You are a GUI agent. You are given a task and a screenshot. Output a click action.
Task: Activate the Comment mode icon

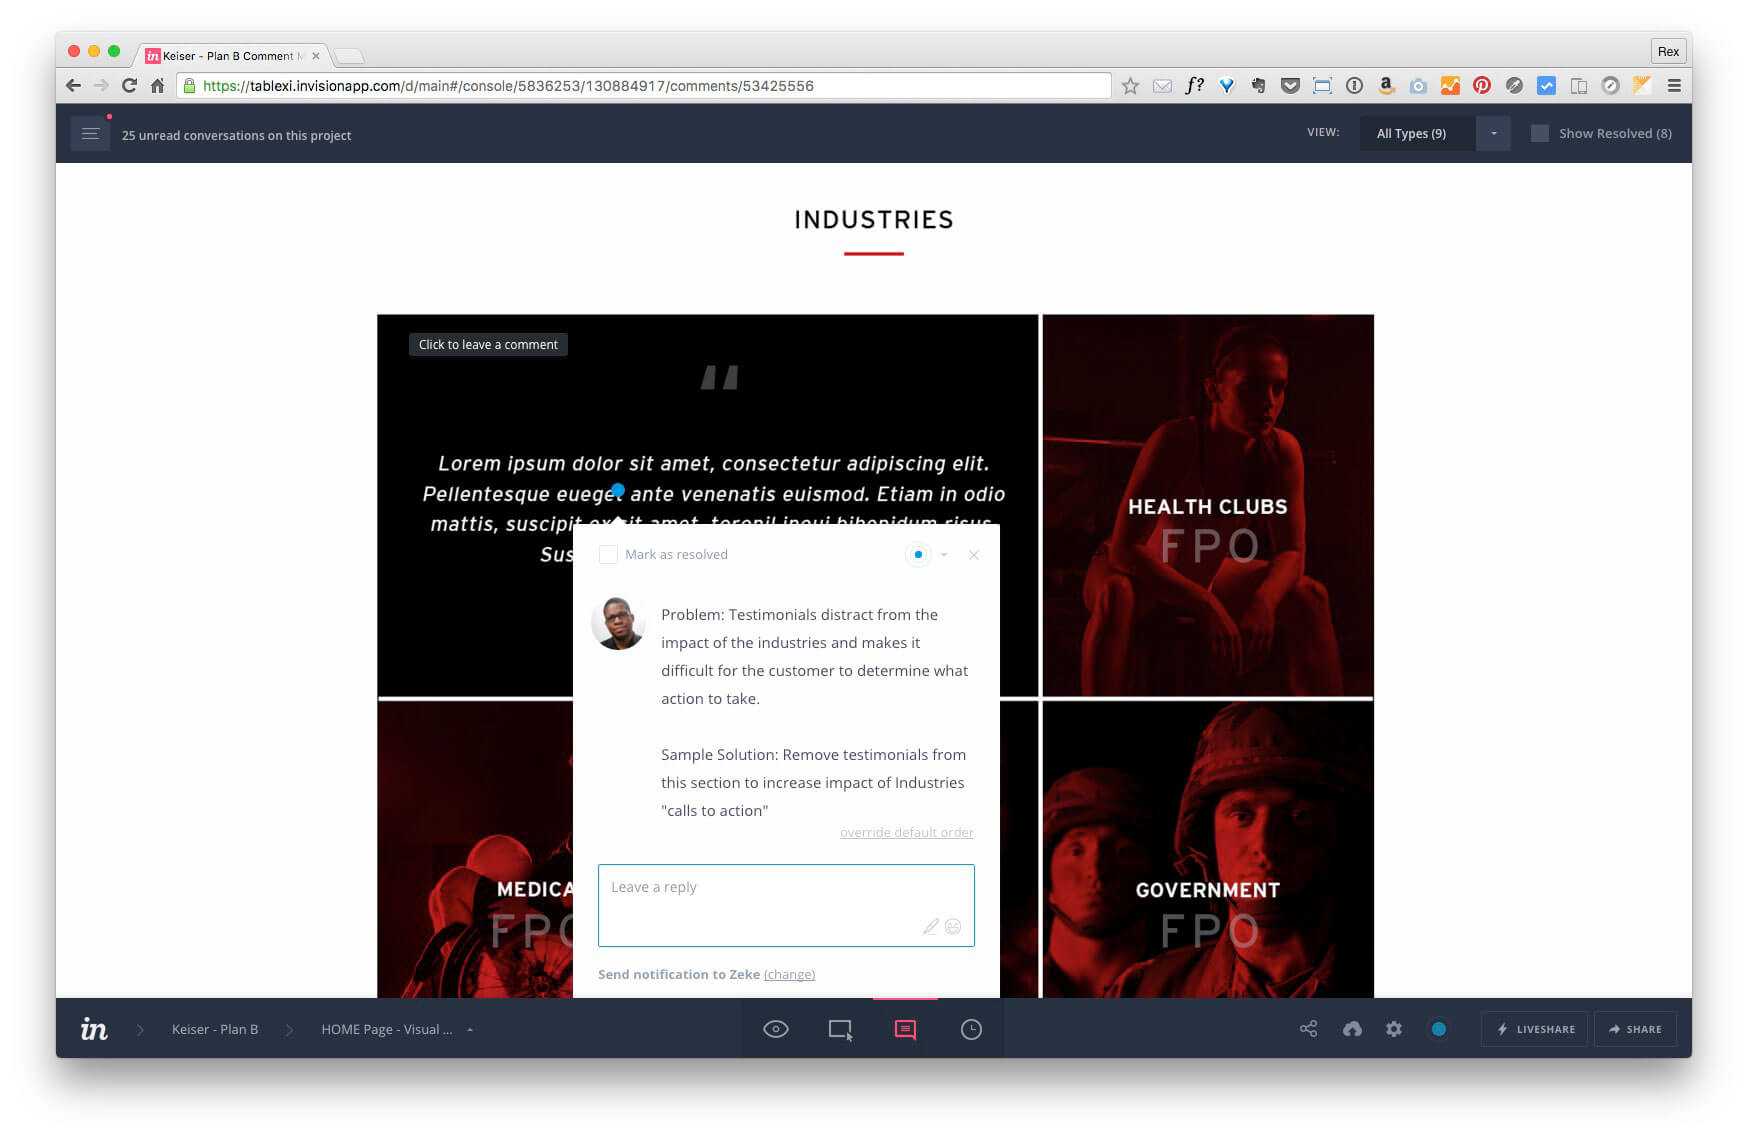[x=905, y=1029]
